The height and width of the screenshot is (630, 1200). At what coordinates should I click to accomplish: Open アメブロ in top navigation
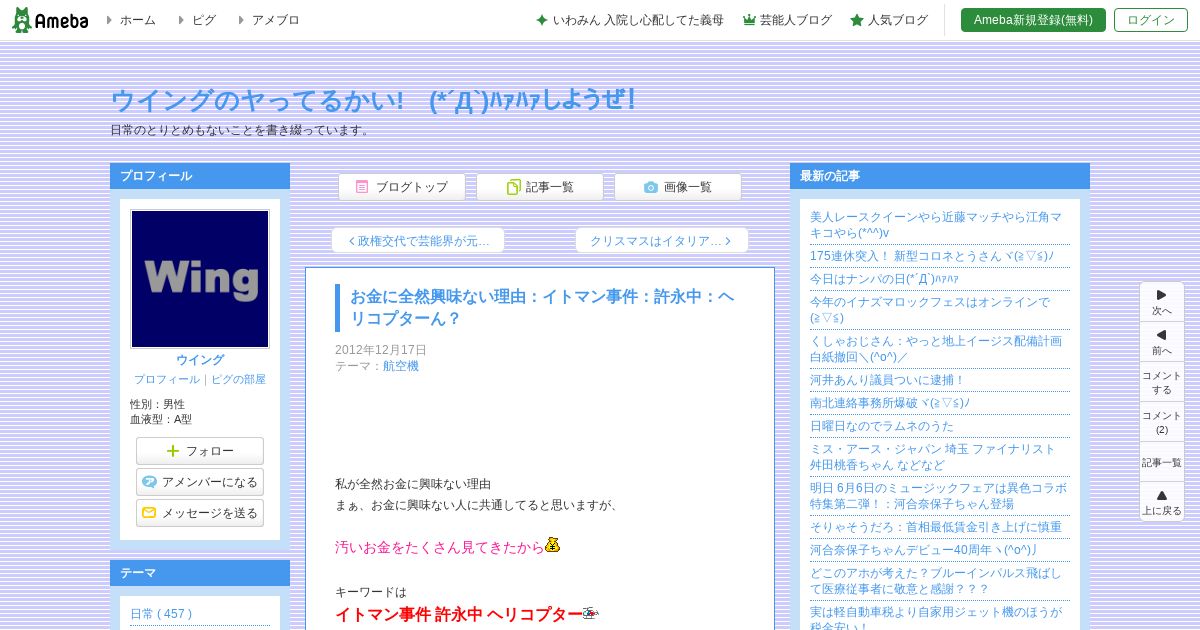point(275,20)
